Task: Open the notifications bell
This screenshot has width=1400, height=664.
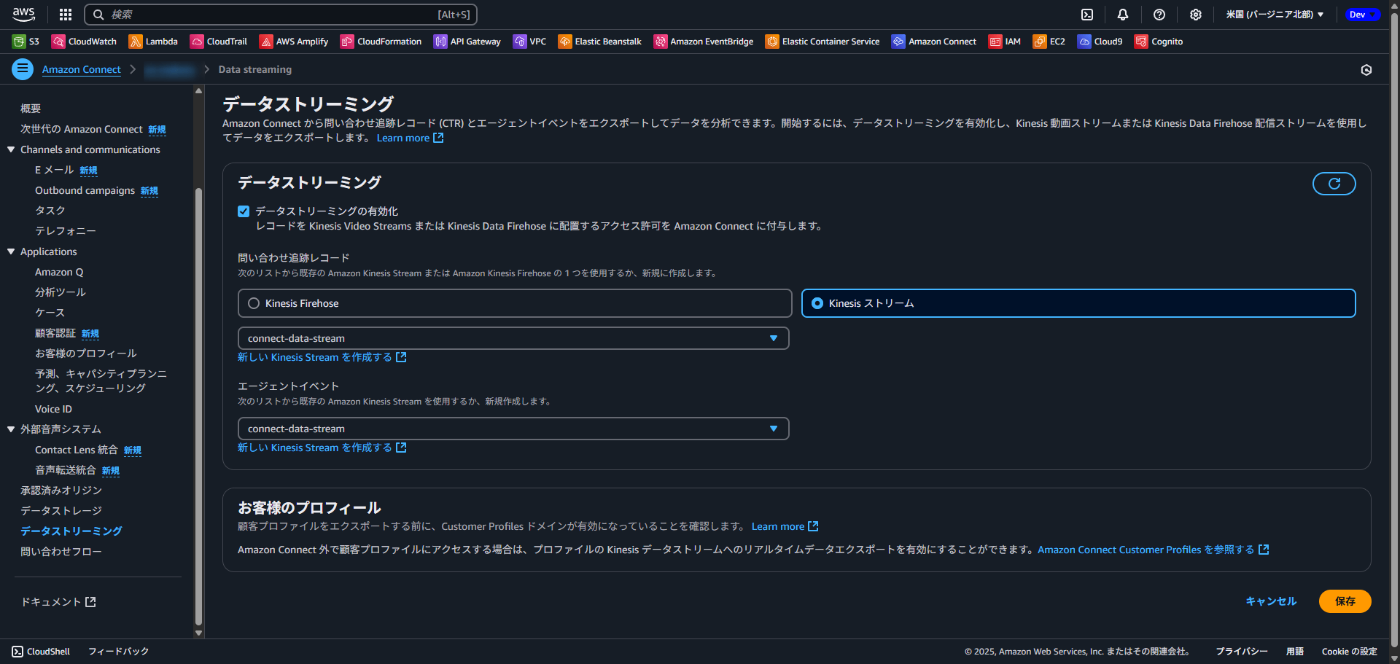Action: click(1123, 14)
